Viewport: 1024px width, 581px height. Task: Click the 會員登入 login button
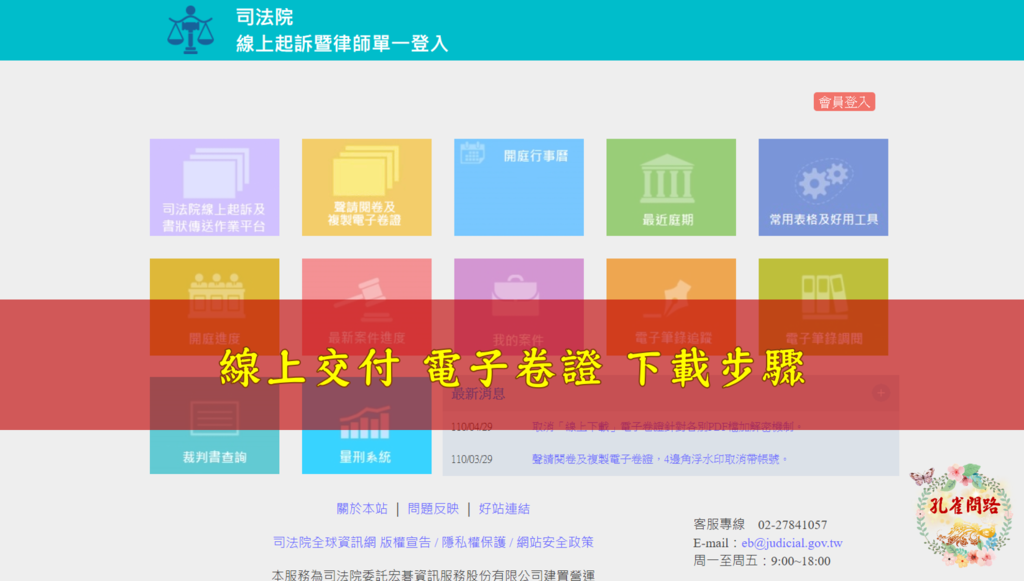(844, 102)
